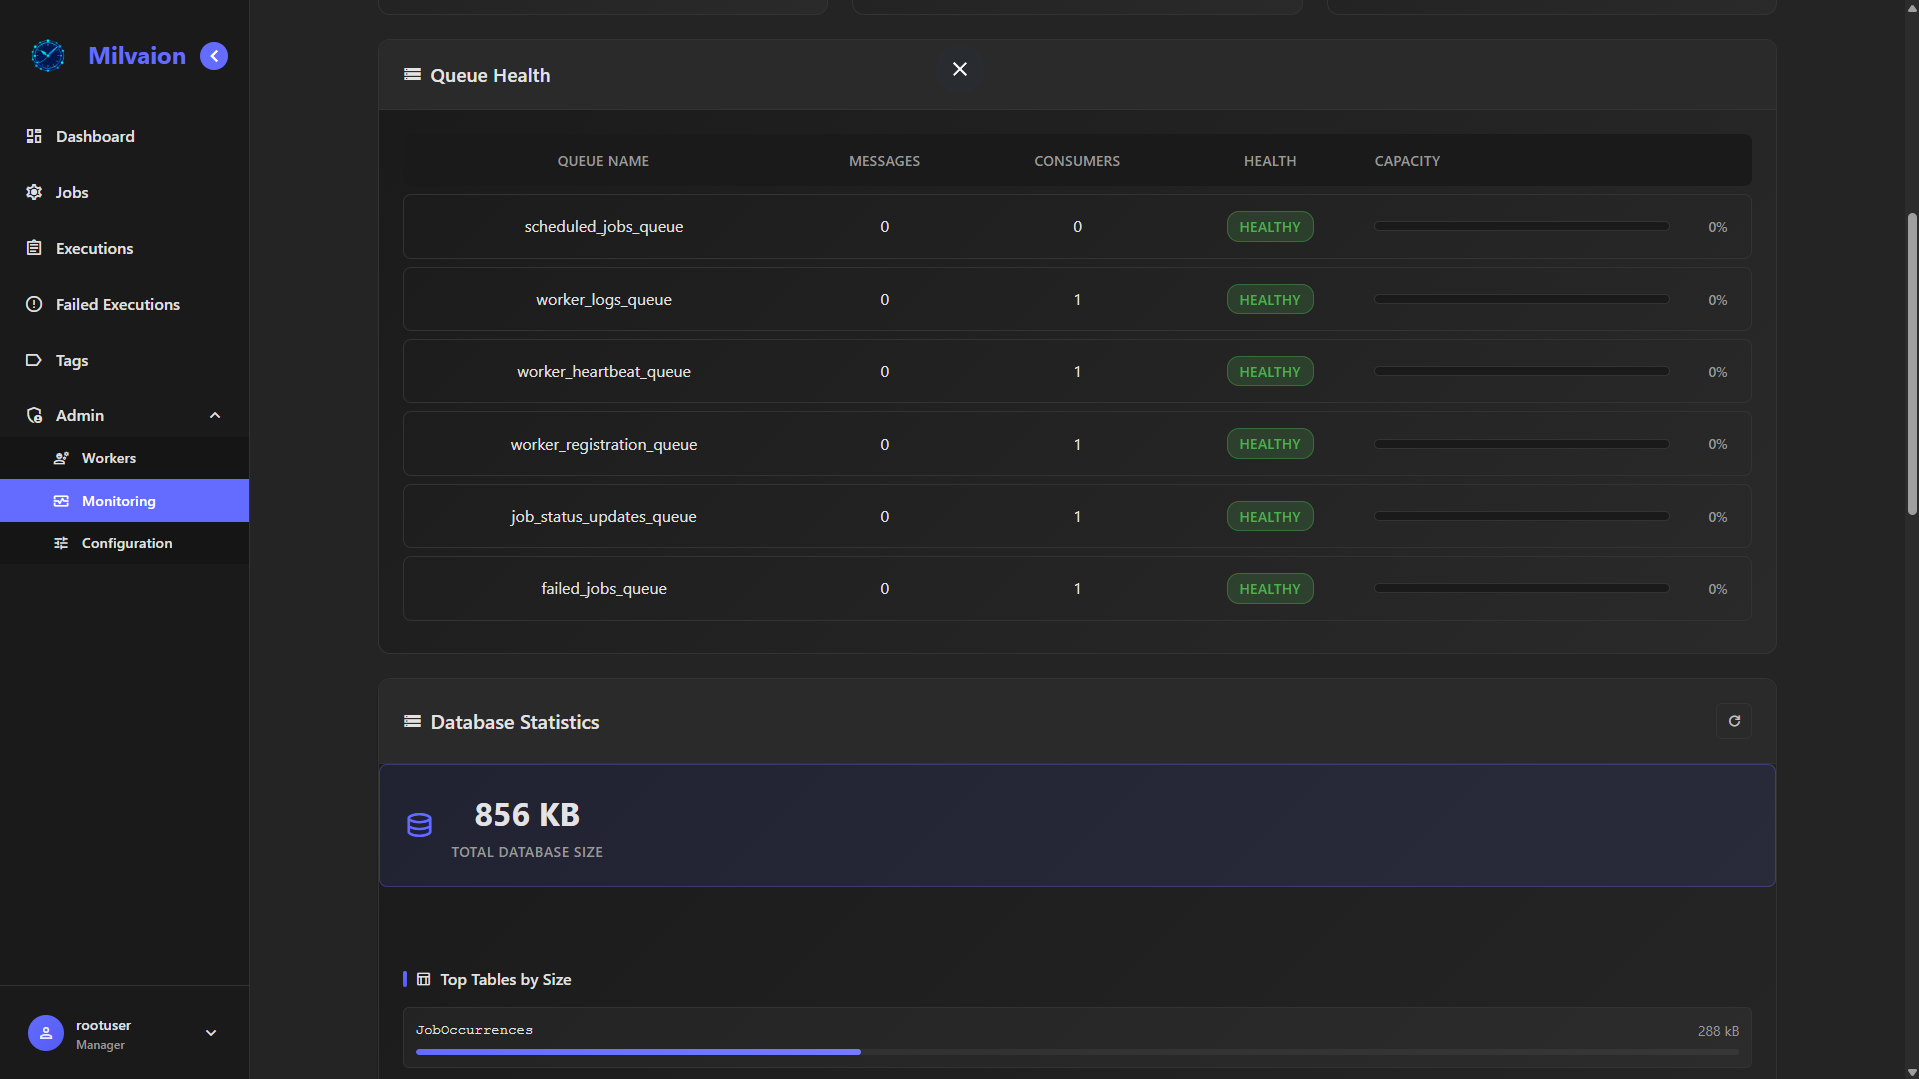
Task: Click the worker_logs_queue capacity bar
Action: [1520, 299]
